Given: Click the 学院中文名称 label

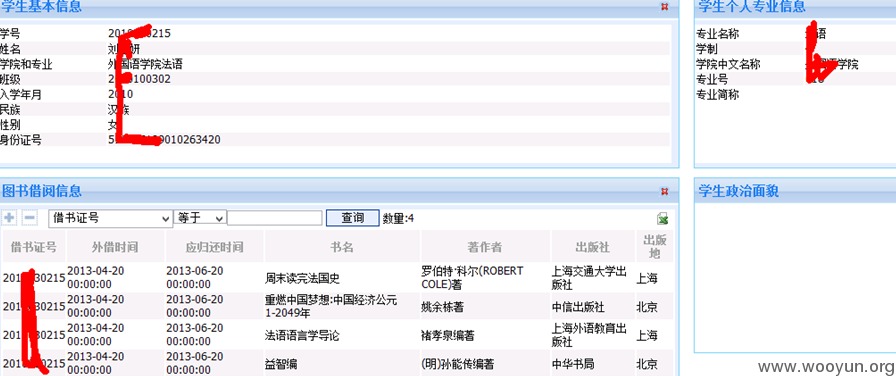Looking at the screenshot, I should tap(728, 65).
